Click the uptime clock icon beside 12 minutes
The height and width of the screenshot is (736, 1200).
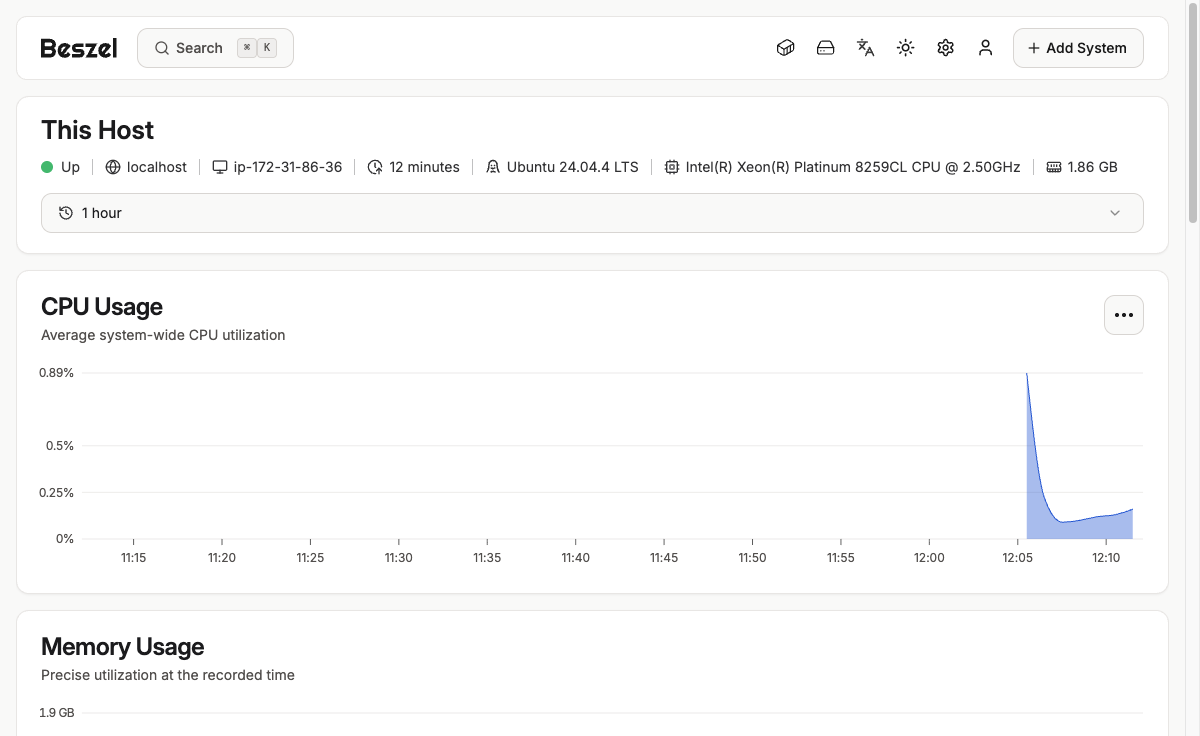pos(375,167)
